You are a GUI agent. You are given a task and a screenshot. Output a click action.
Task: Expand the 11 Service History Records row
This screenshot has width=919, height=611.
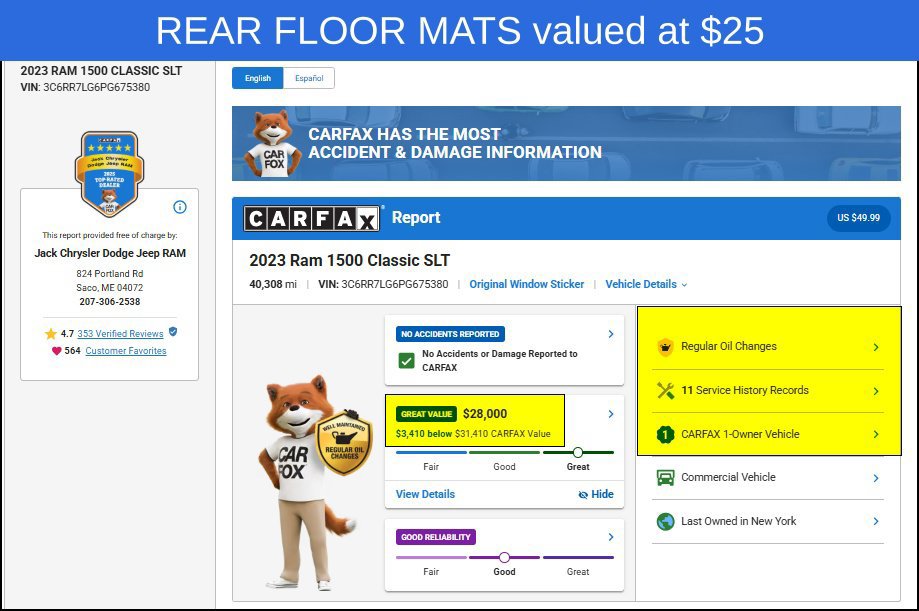click(x=768, y=391)
